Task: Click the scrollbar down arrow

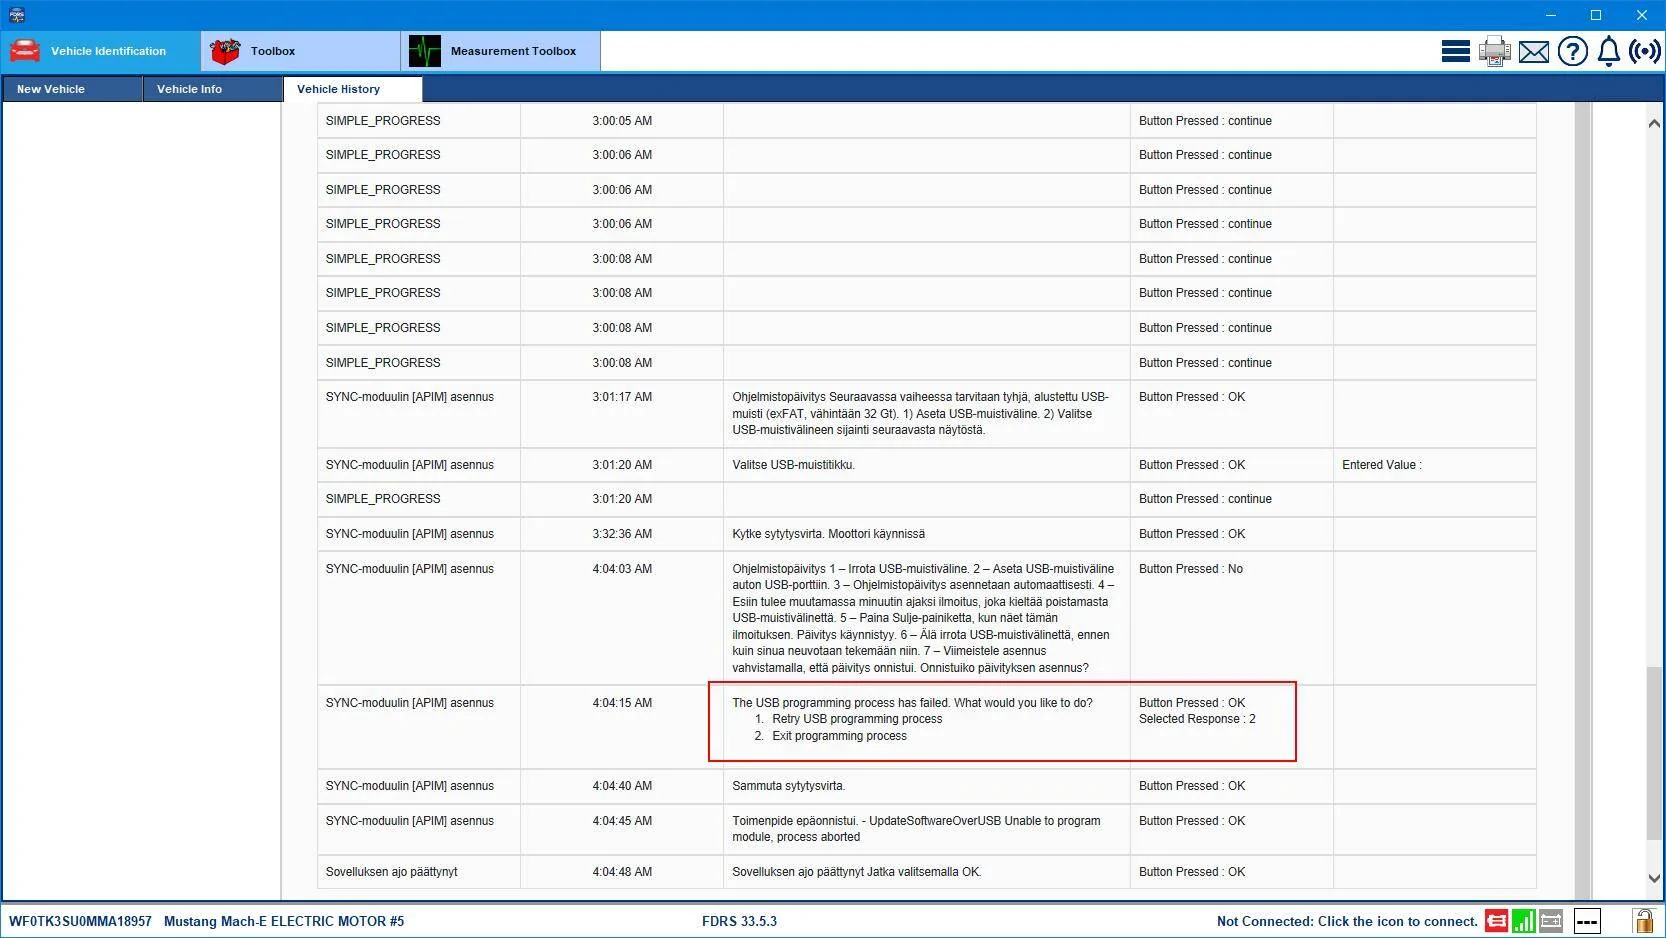Action: (1653, 878)
